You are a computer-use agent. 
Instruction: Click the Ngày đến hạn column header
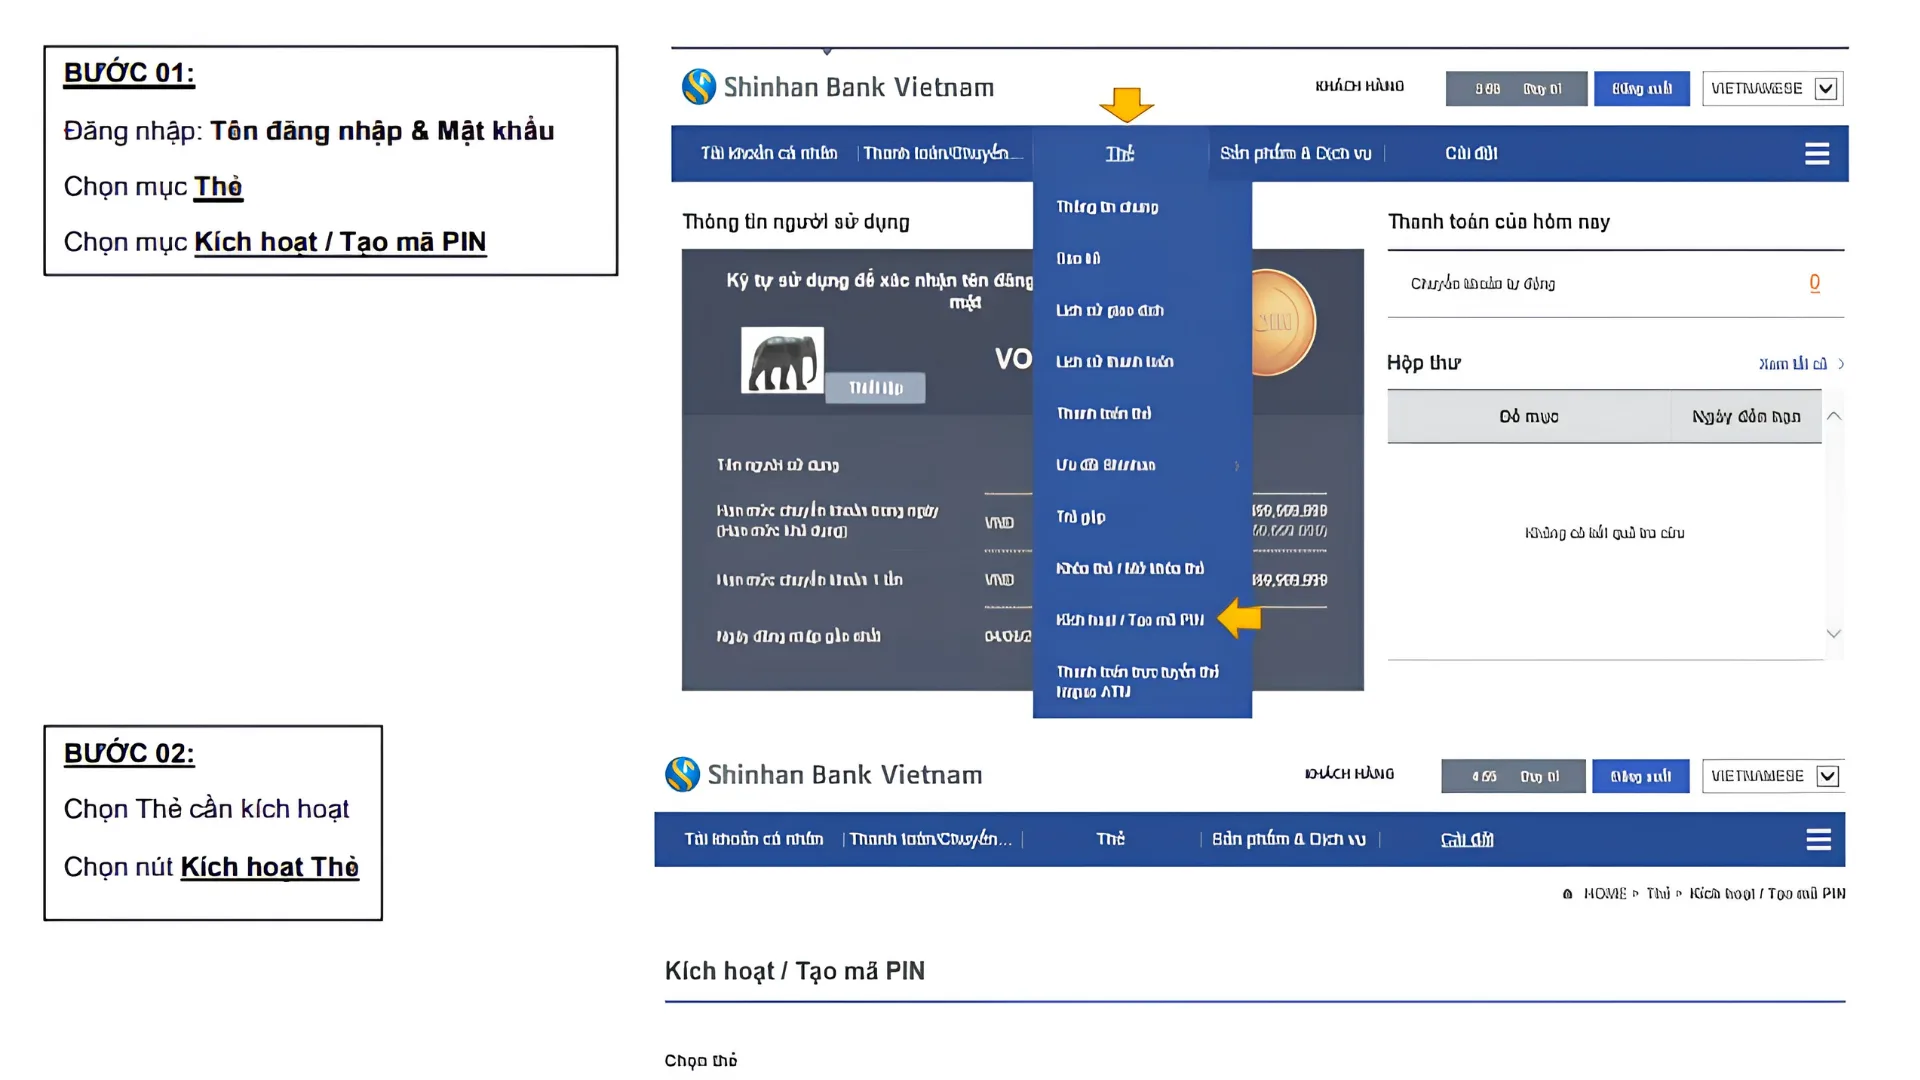(x=1746, y=416)
